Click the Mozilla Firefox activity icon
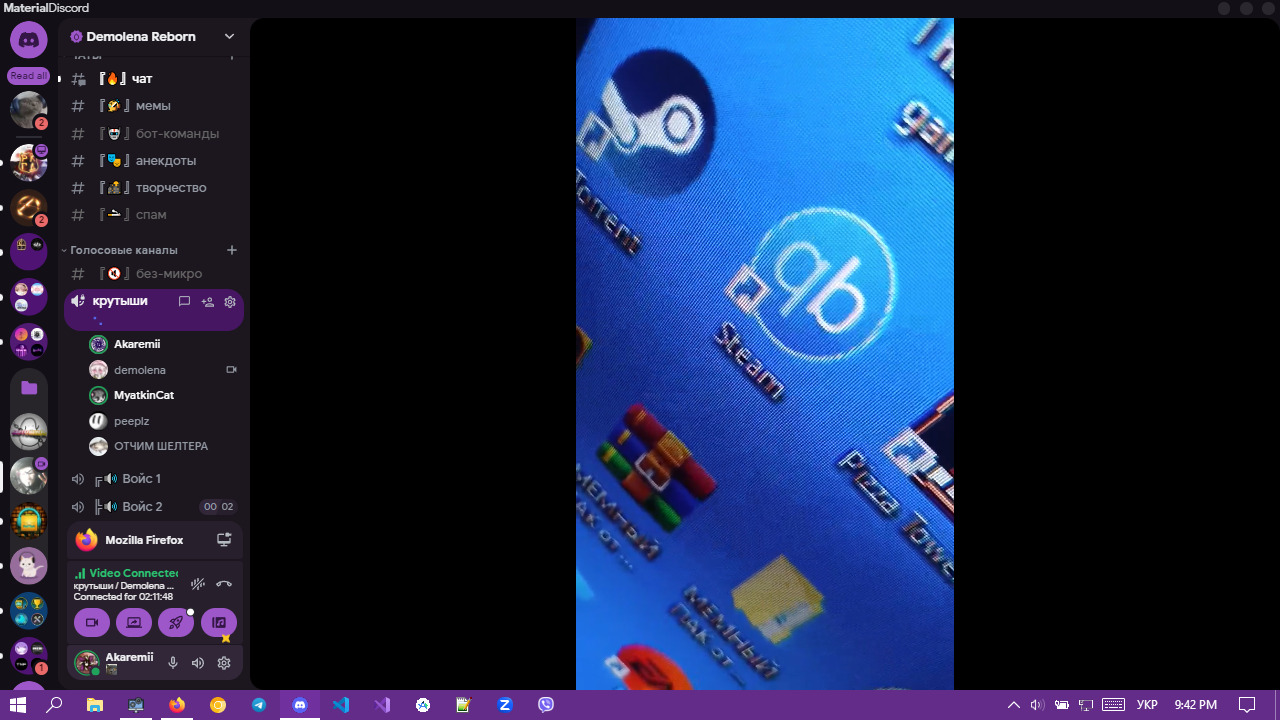The width and height of the screenshot is (1280, 720). pyautogui.click(x=87, y=540)
